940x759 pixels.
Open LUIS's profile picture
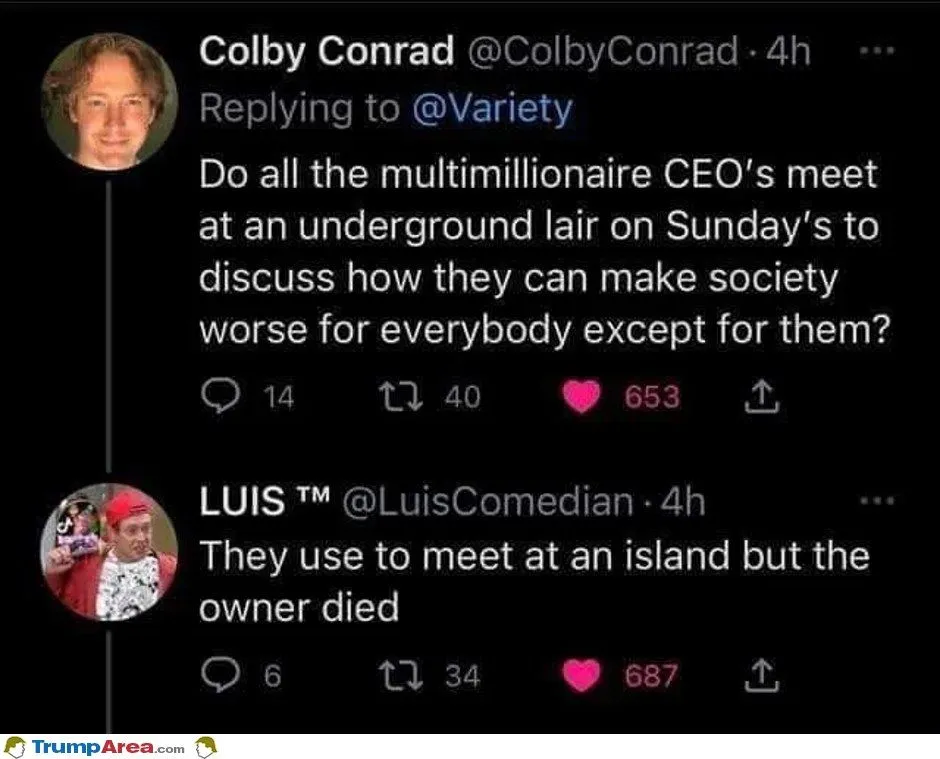tap(111, 552)
